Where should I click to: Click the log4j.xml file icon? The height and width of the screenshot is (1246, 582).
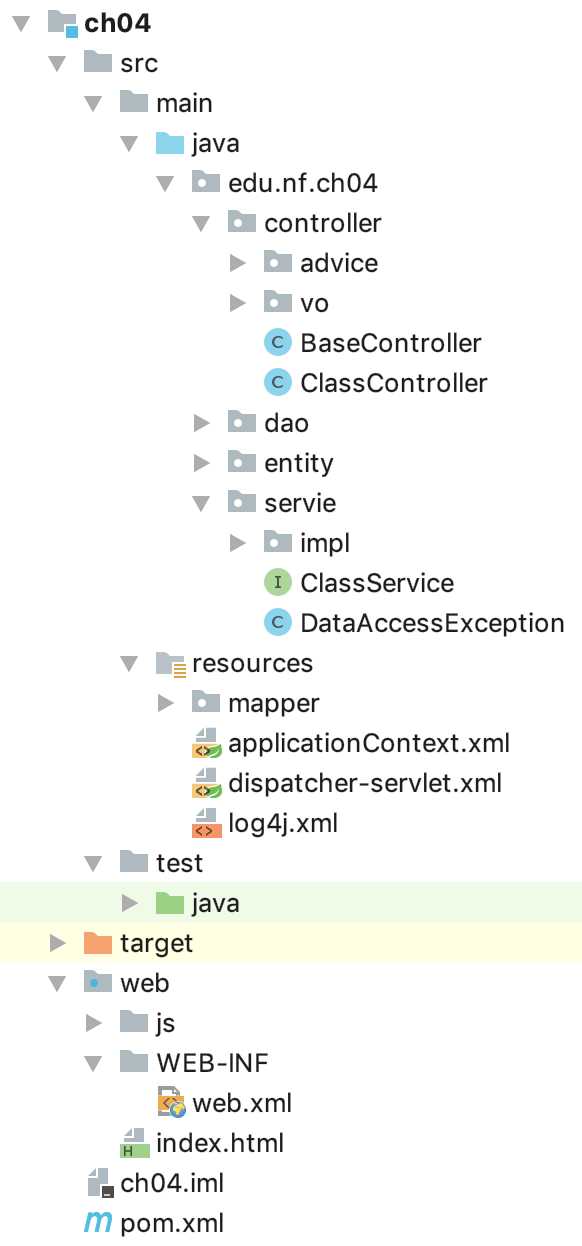pyautogui.click(x=206, y=824)
